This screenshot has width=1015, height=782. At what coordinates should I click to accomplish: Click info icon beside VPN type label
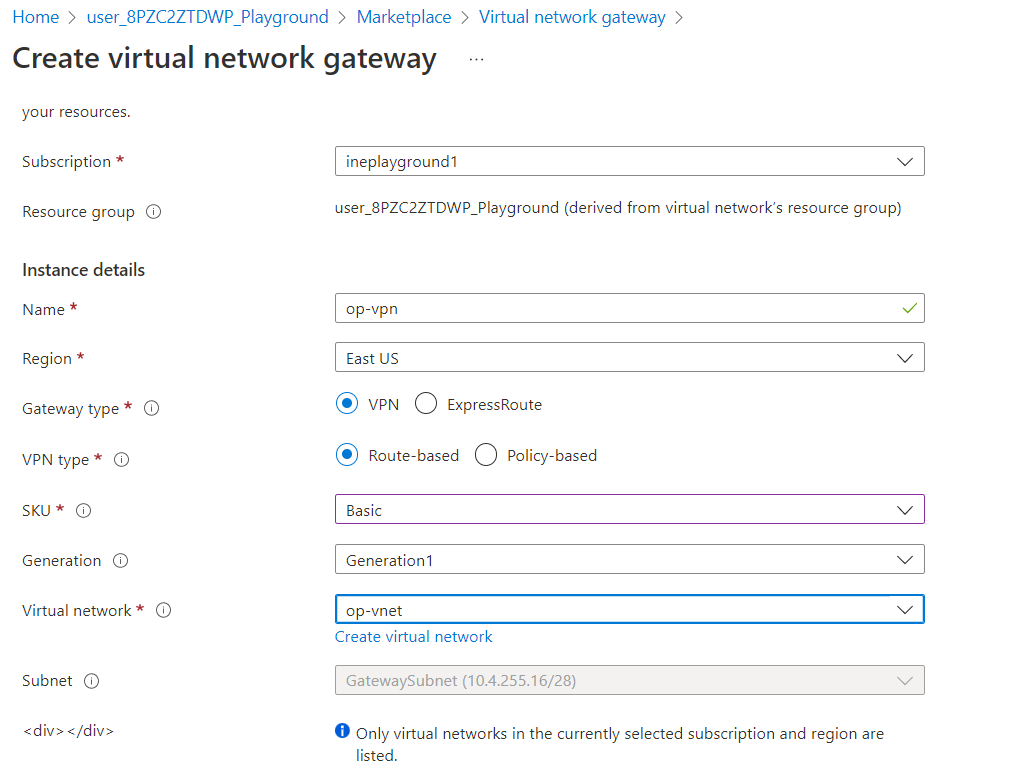pyautogui.click(x=122, y=460)
